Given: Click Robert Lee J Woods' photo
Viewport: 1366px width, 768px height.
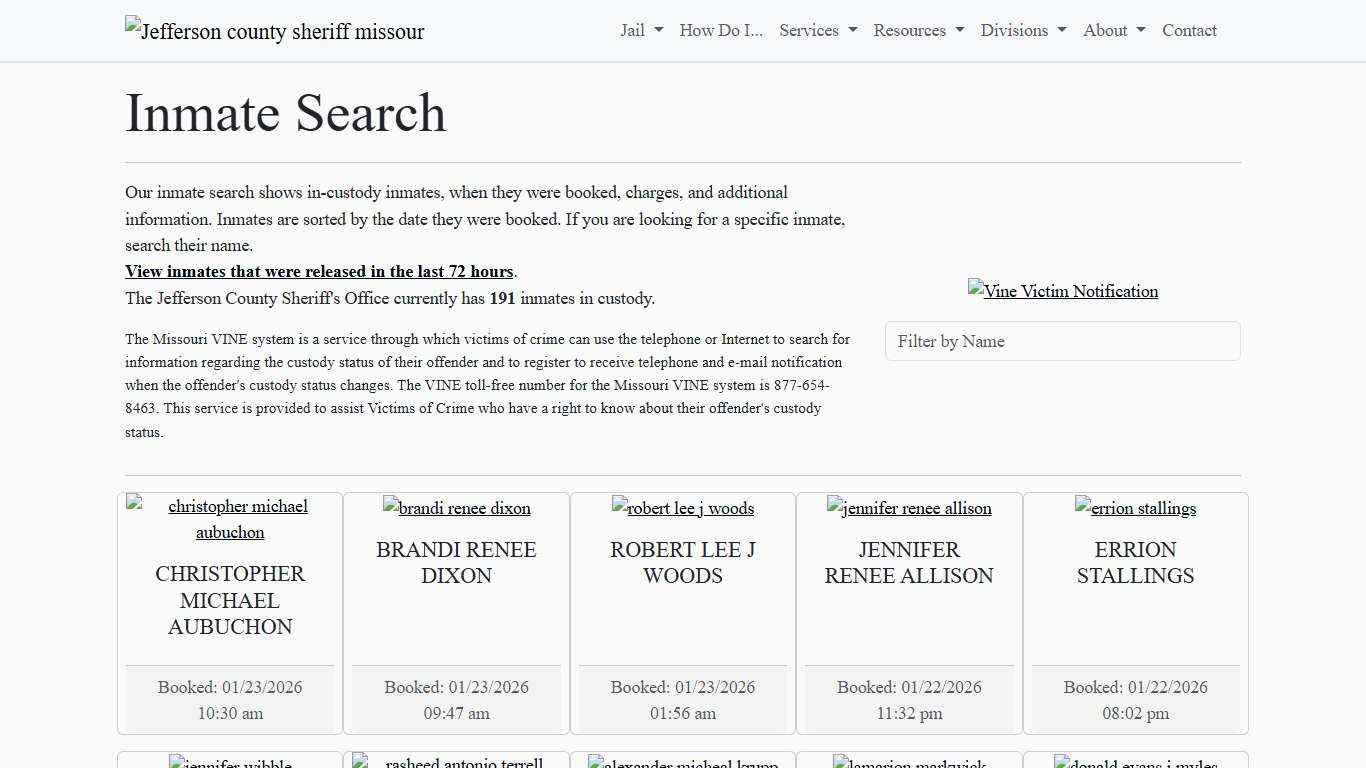Looking at the screenshot, I should tap(682, 508).
